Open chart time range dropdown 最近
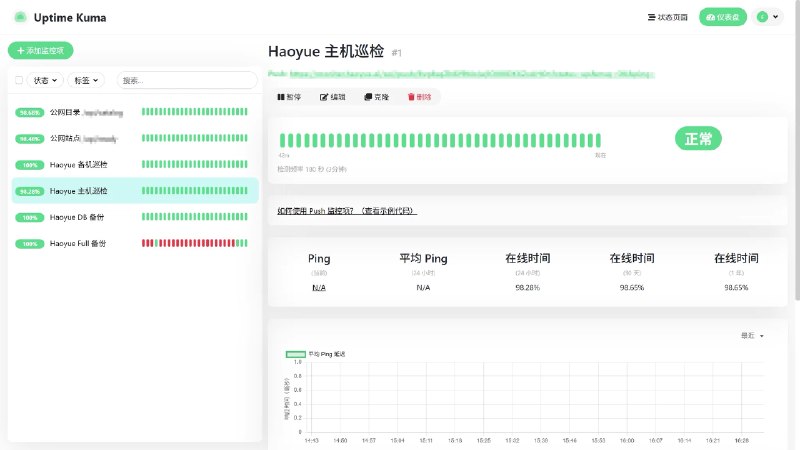This screenshot has width=800, height=450. coord(753,336)
